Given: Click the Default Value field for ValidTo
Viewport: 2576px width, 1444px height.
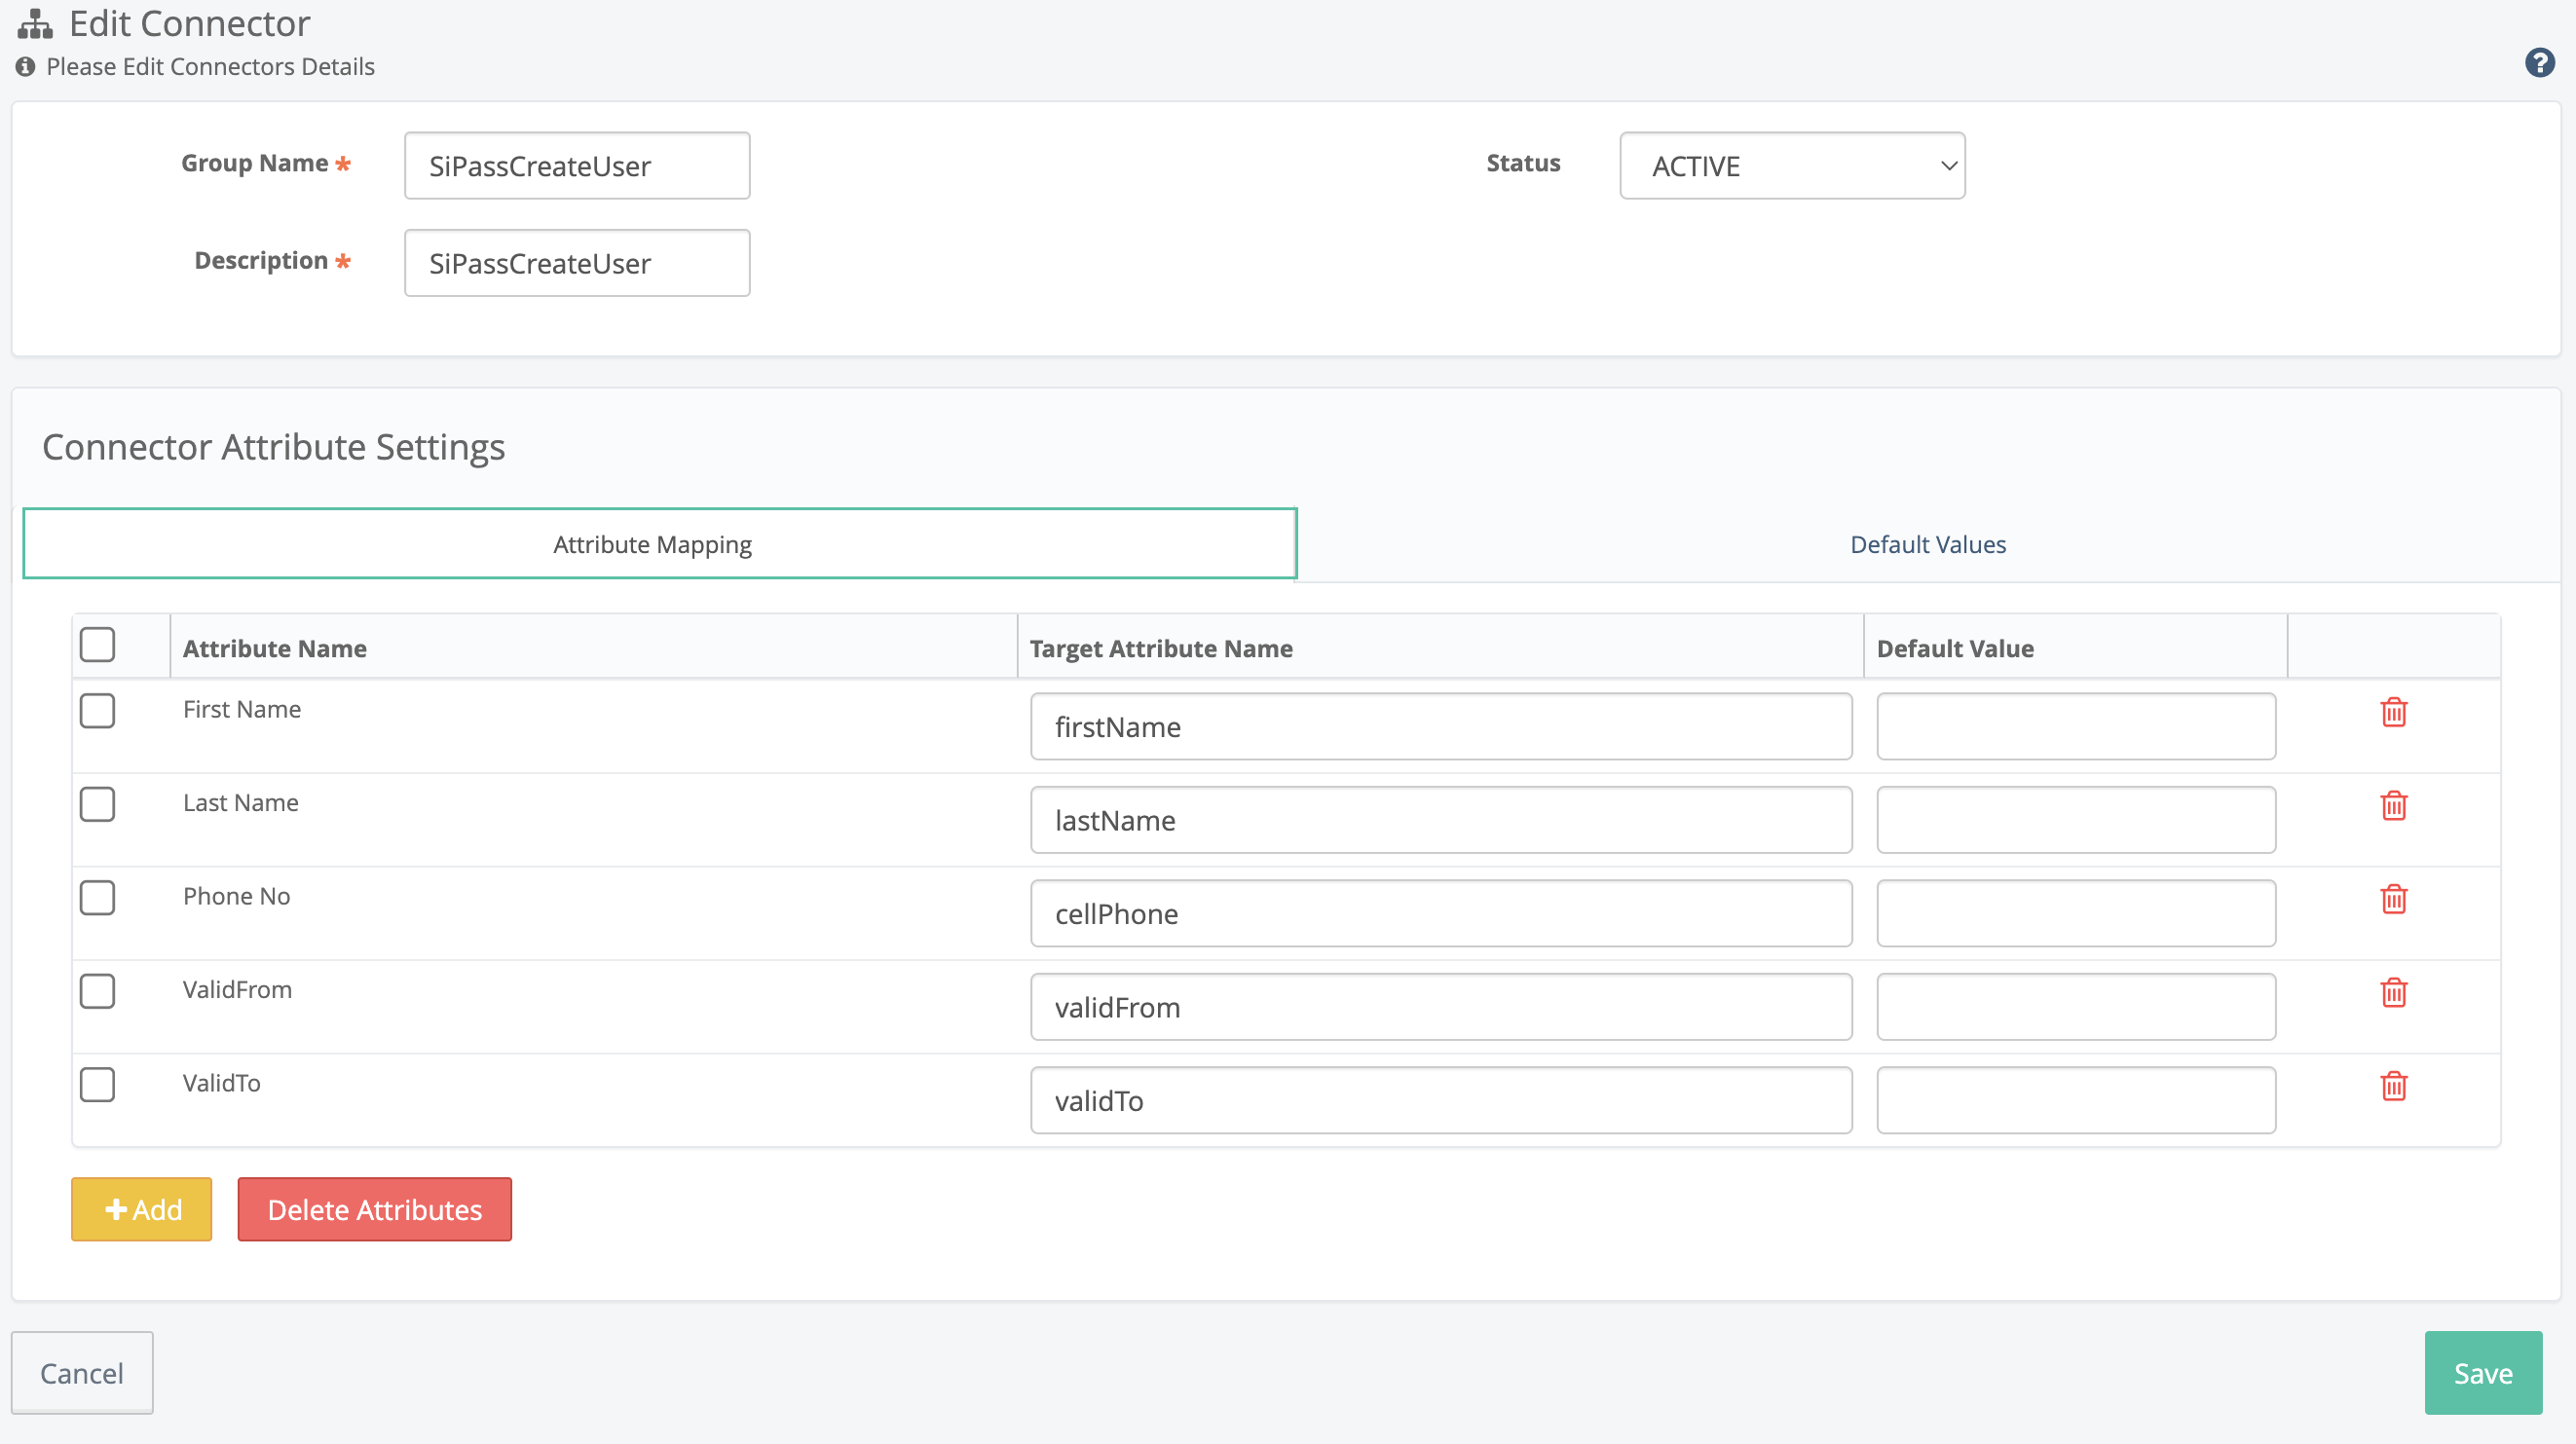Looking at the screenshot, I should pyautogui.click(x=2076, y=1100).
